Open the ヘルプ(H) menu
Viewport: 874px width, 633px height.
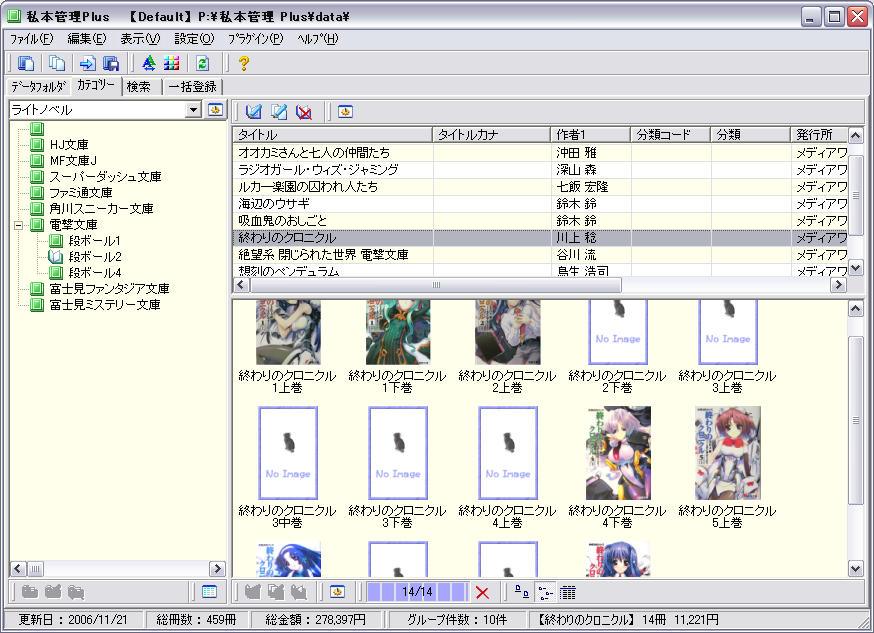pos(318,38)
